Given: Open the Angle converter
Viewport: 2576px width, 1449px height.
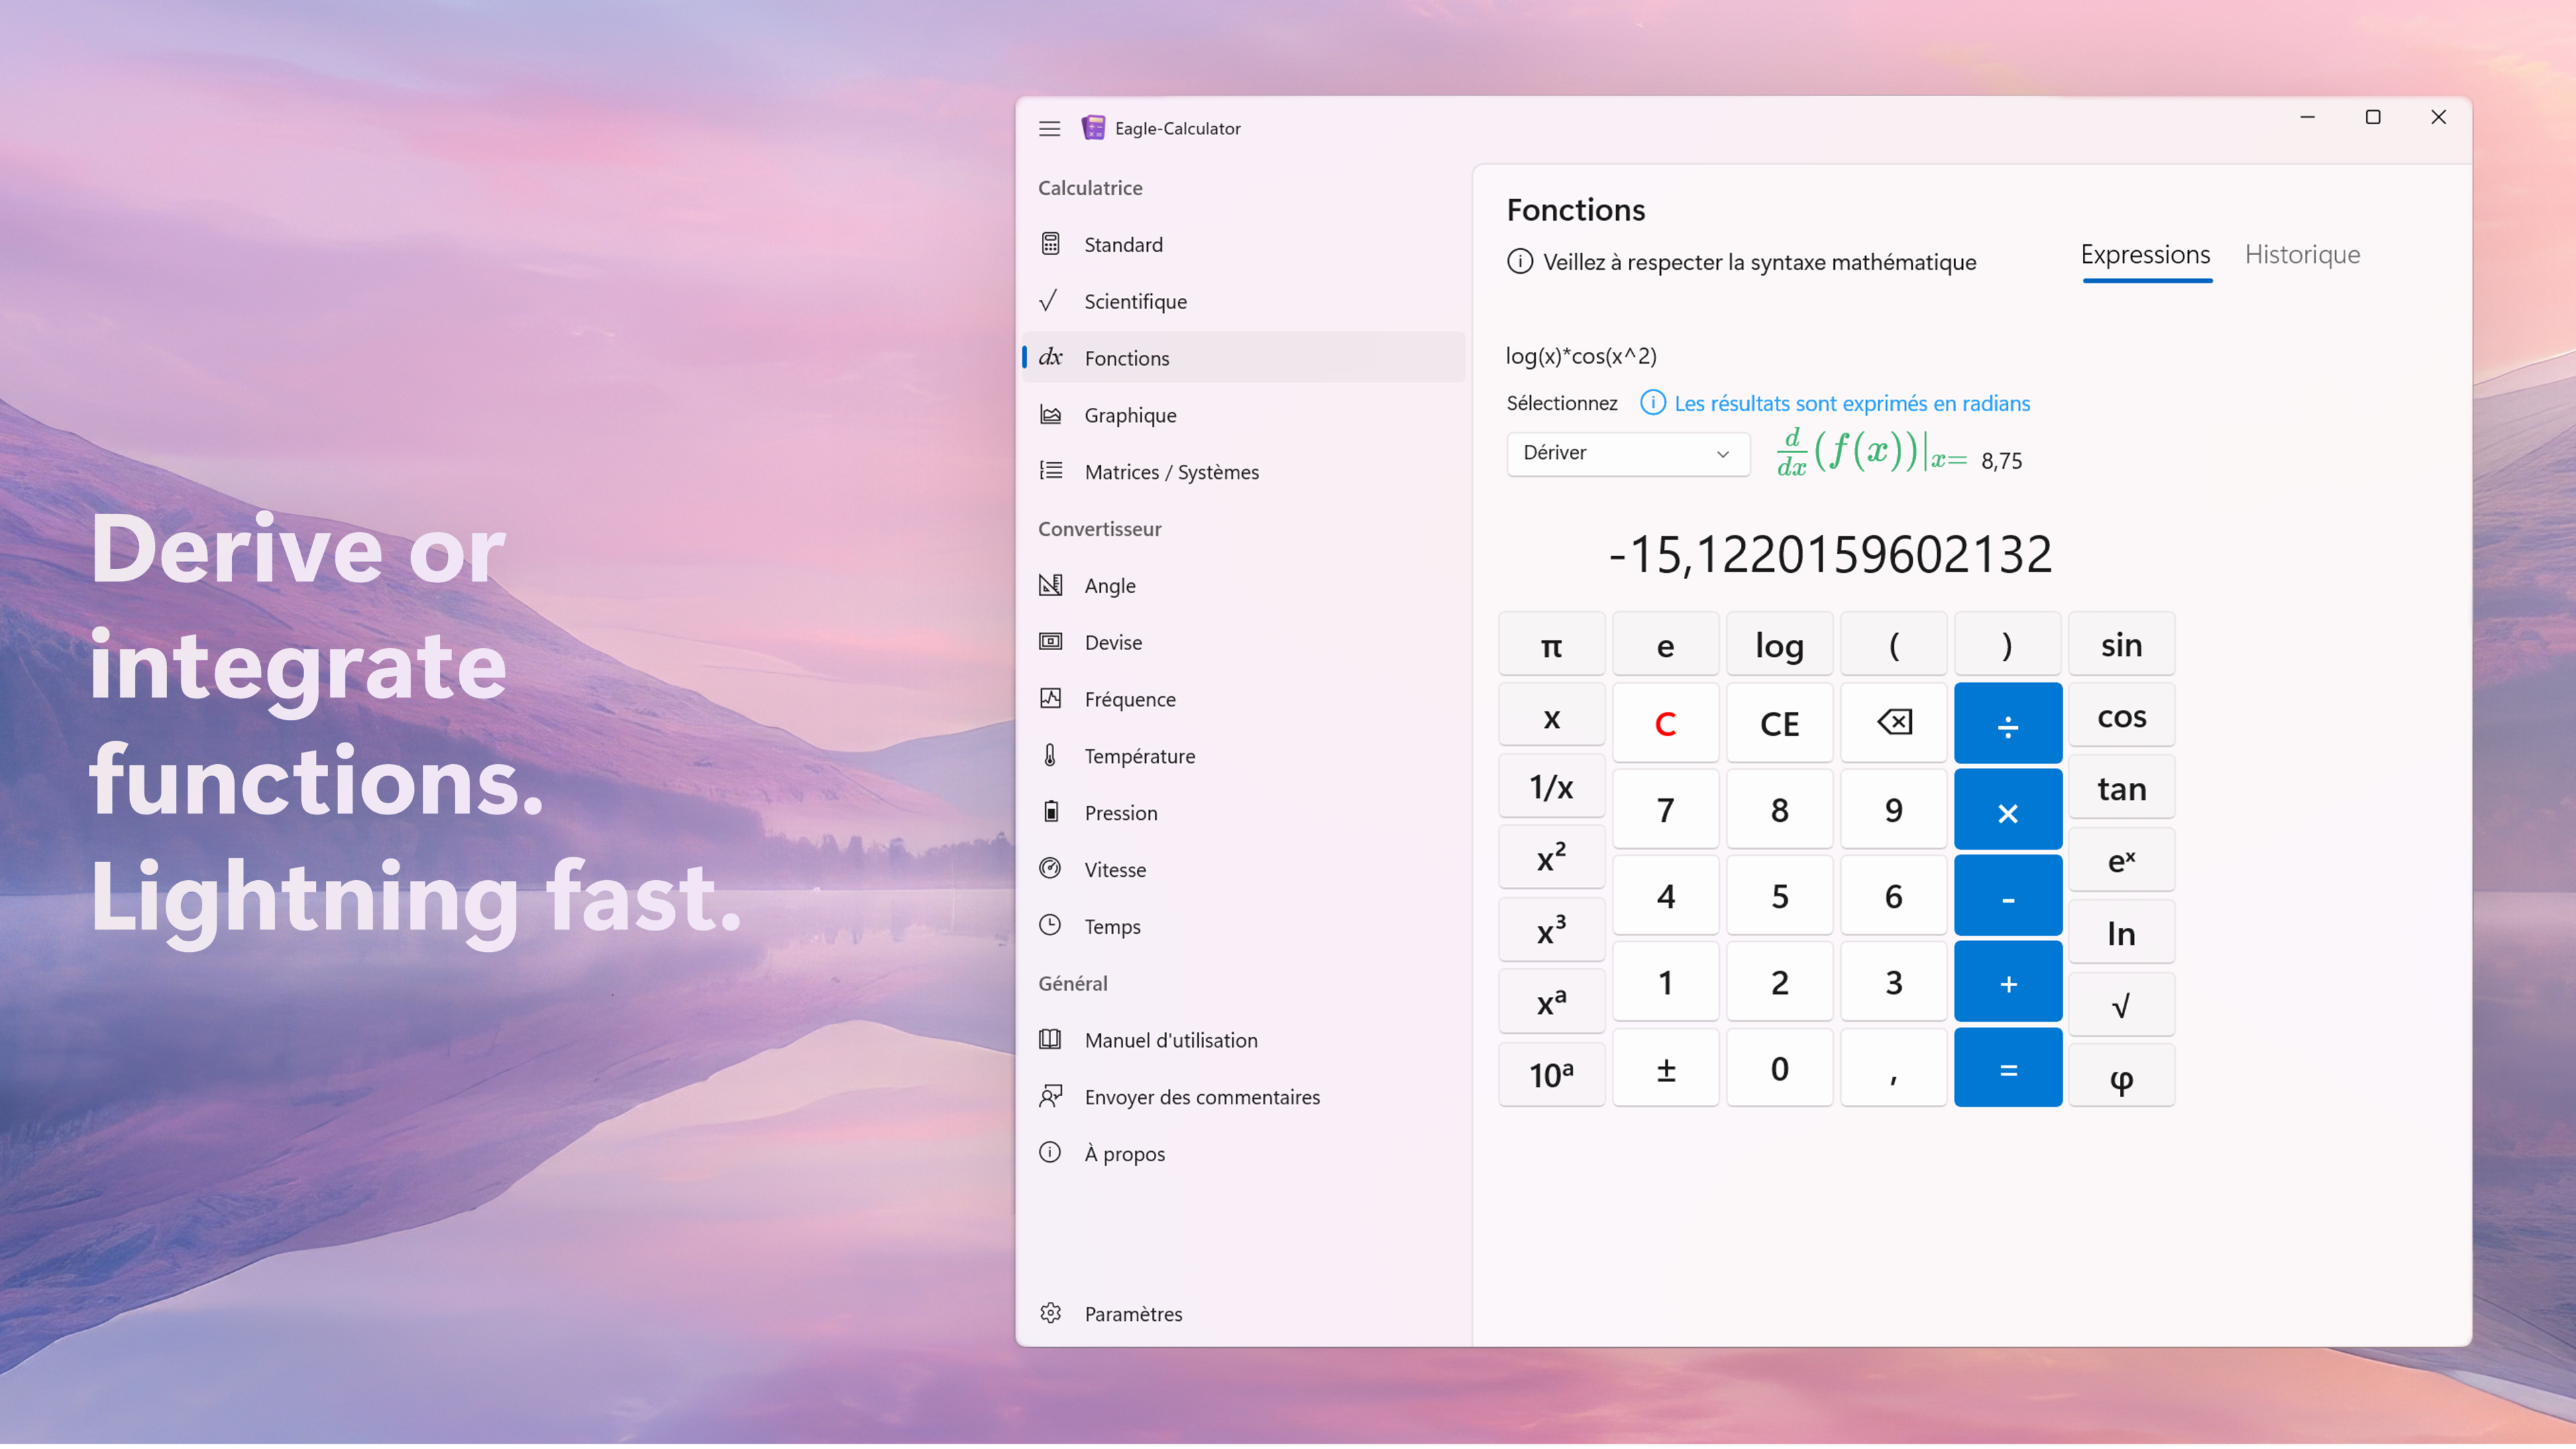Looking at the screenshot, I should [1243, 585].
